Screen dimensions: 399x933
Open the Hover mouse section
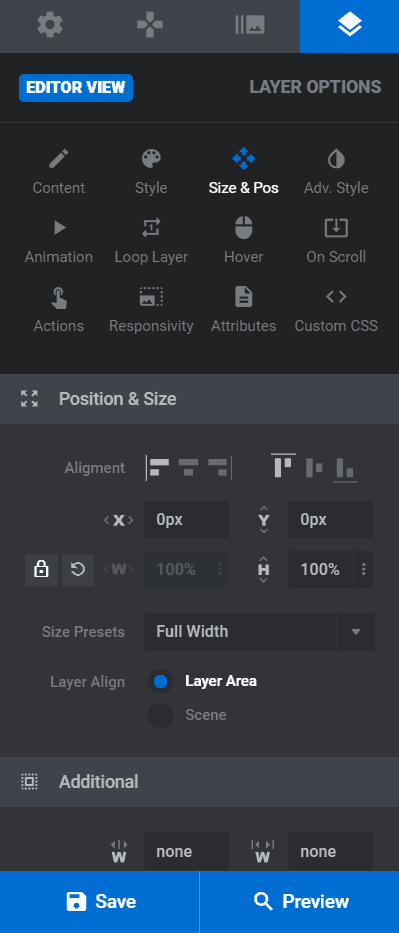coord(244,241)
